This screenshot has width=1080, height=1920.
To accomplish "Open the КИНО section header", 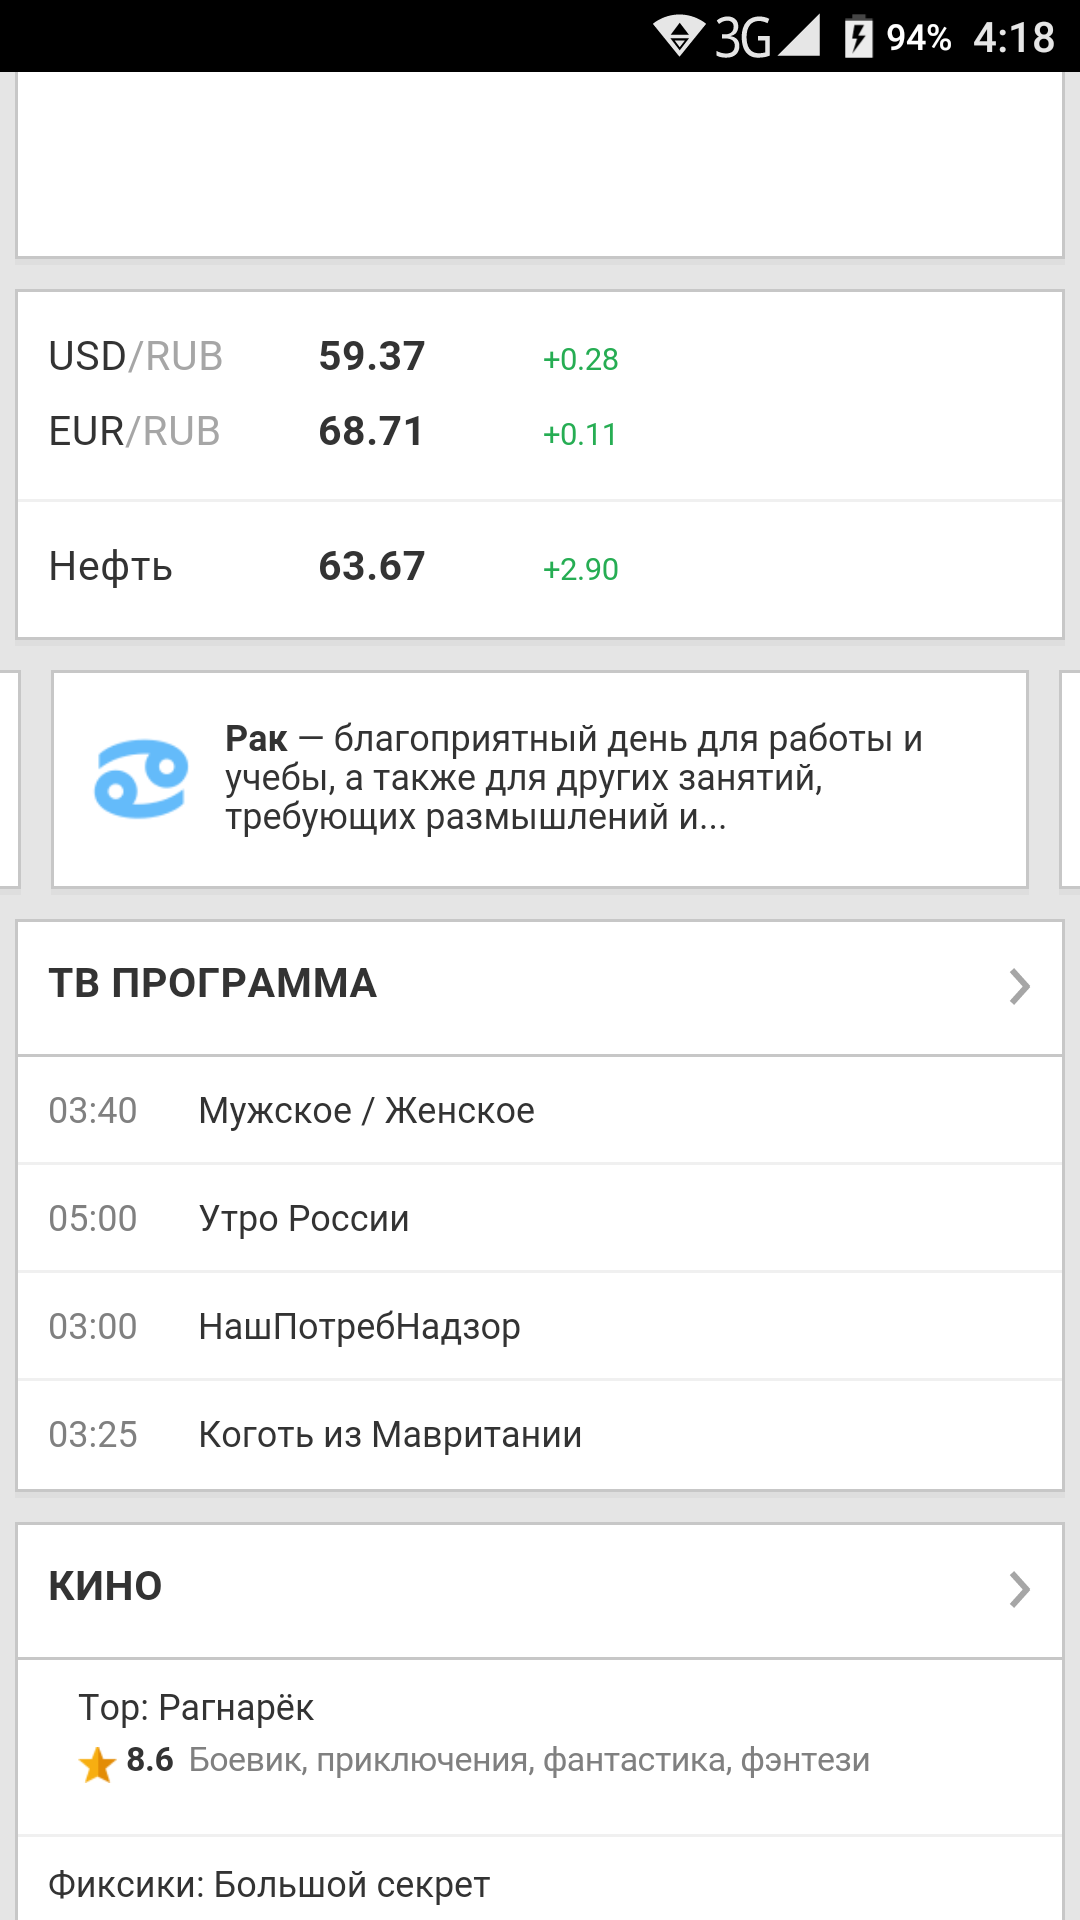I will [x=106, y=1587].
